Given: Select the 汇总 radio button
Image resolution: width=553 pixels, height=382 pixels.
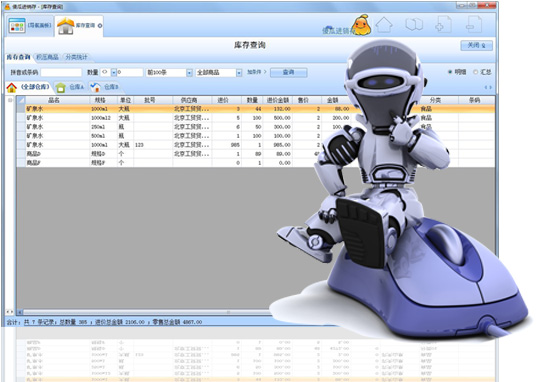Looking at the screenshot, I should pos(475,72).
